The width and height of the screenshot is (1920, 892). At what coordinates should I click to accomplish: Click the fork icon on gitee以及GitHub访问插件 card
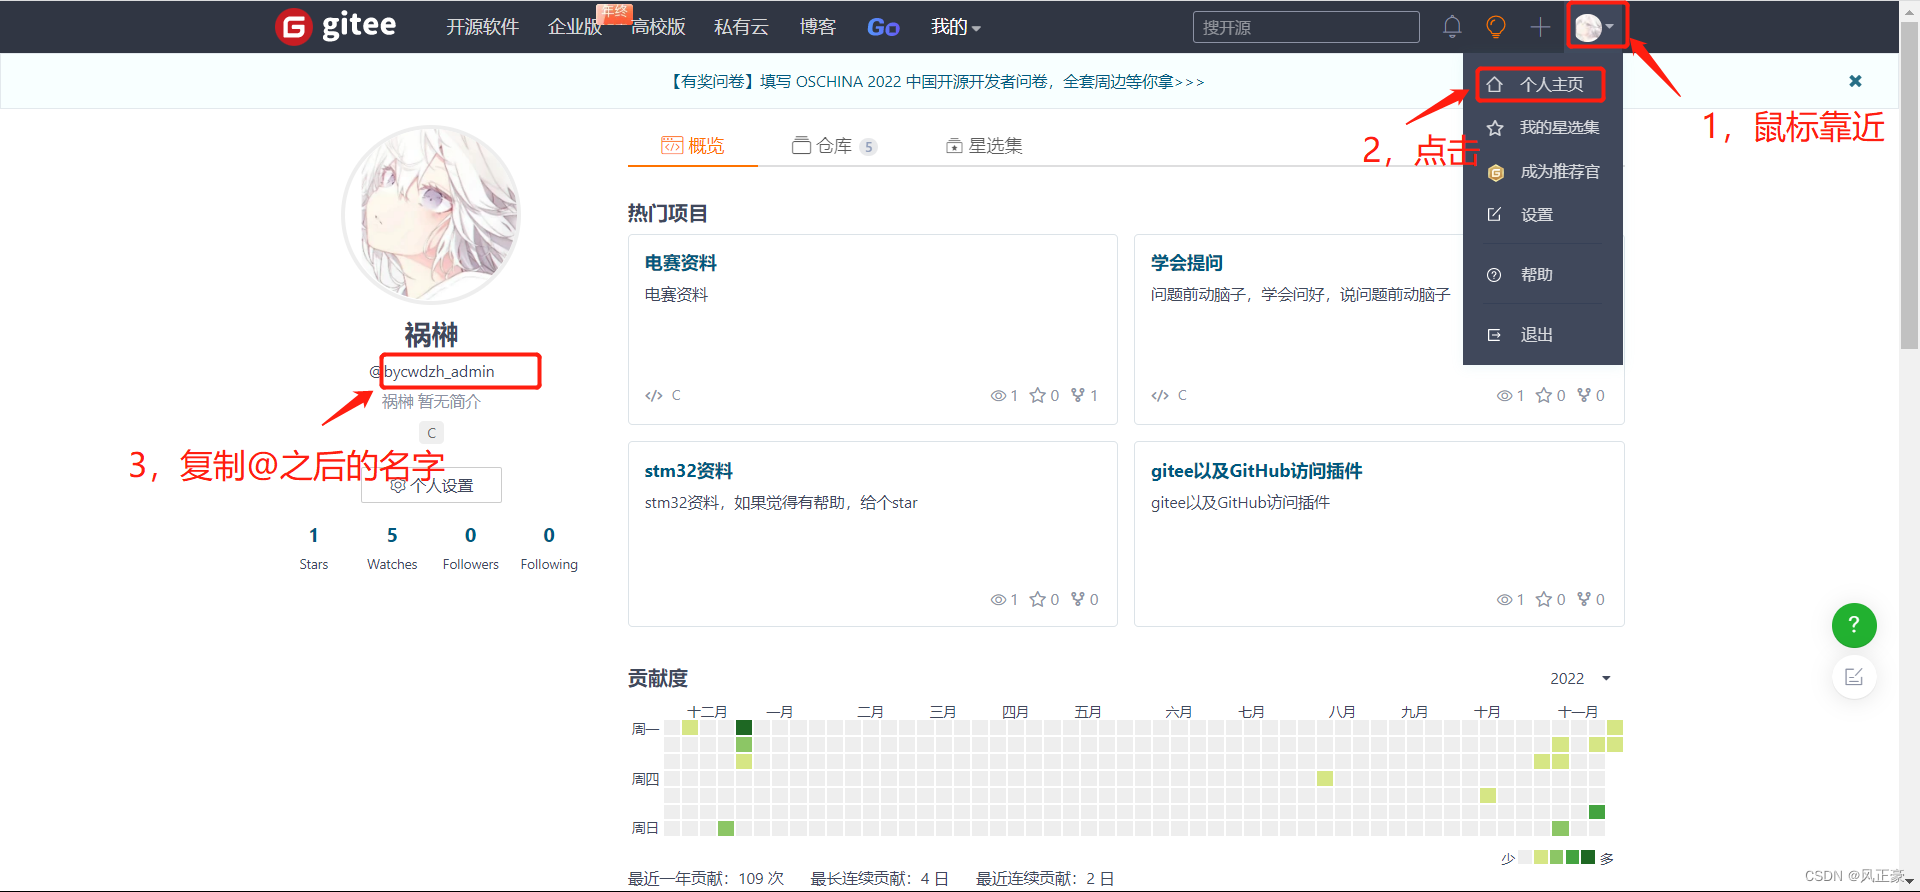1583,599
